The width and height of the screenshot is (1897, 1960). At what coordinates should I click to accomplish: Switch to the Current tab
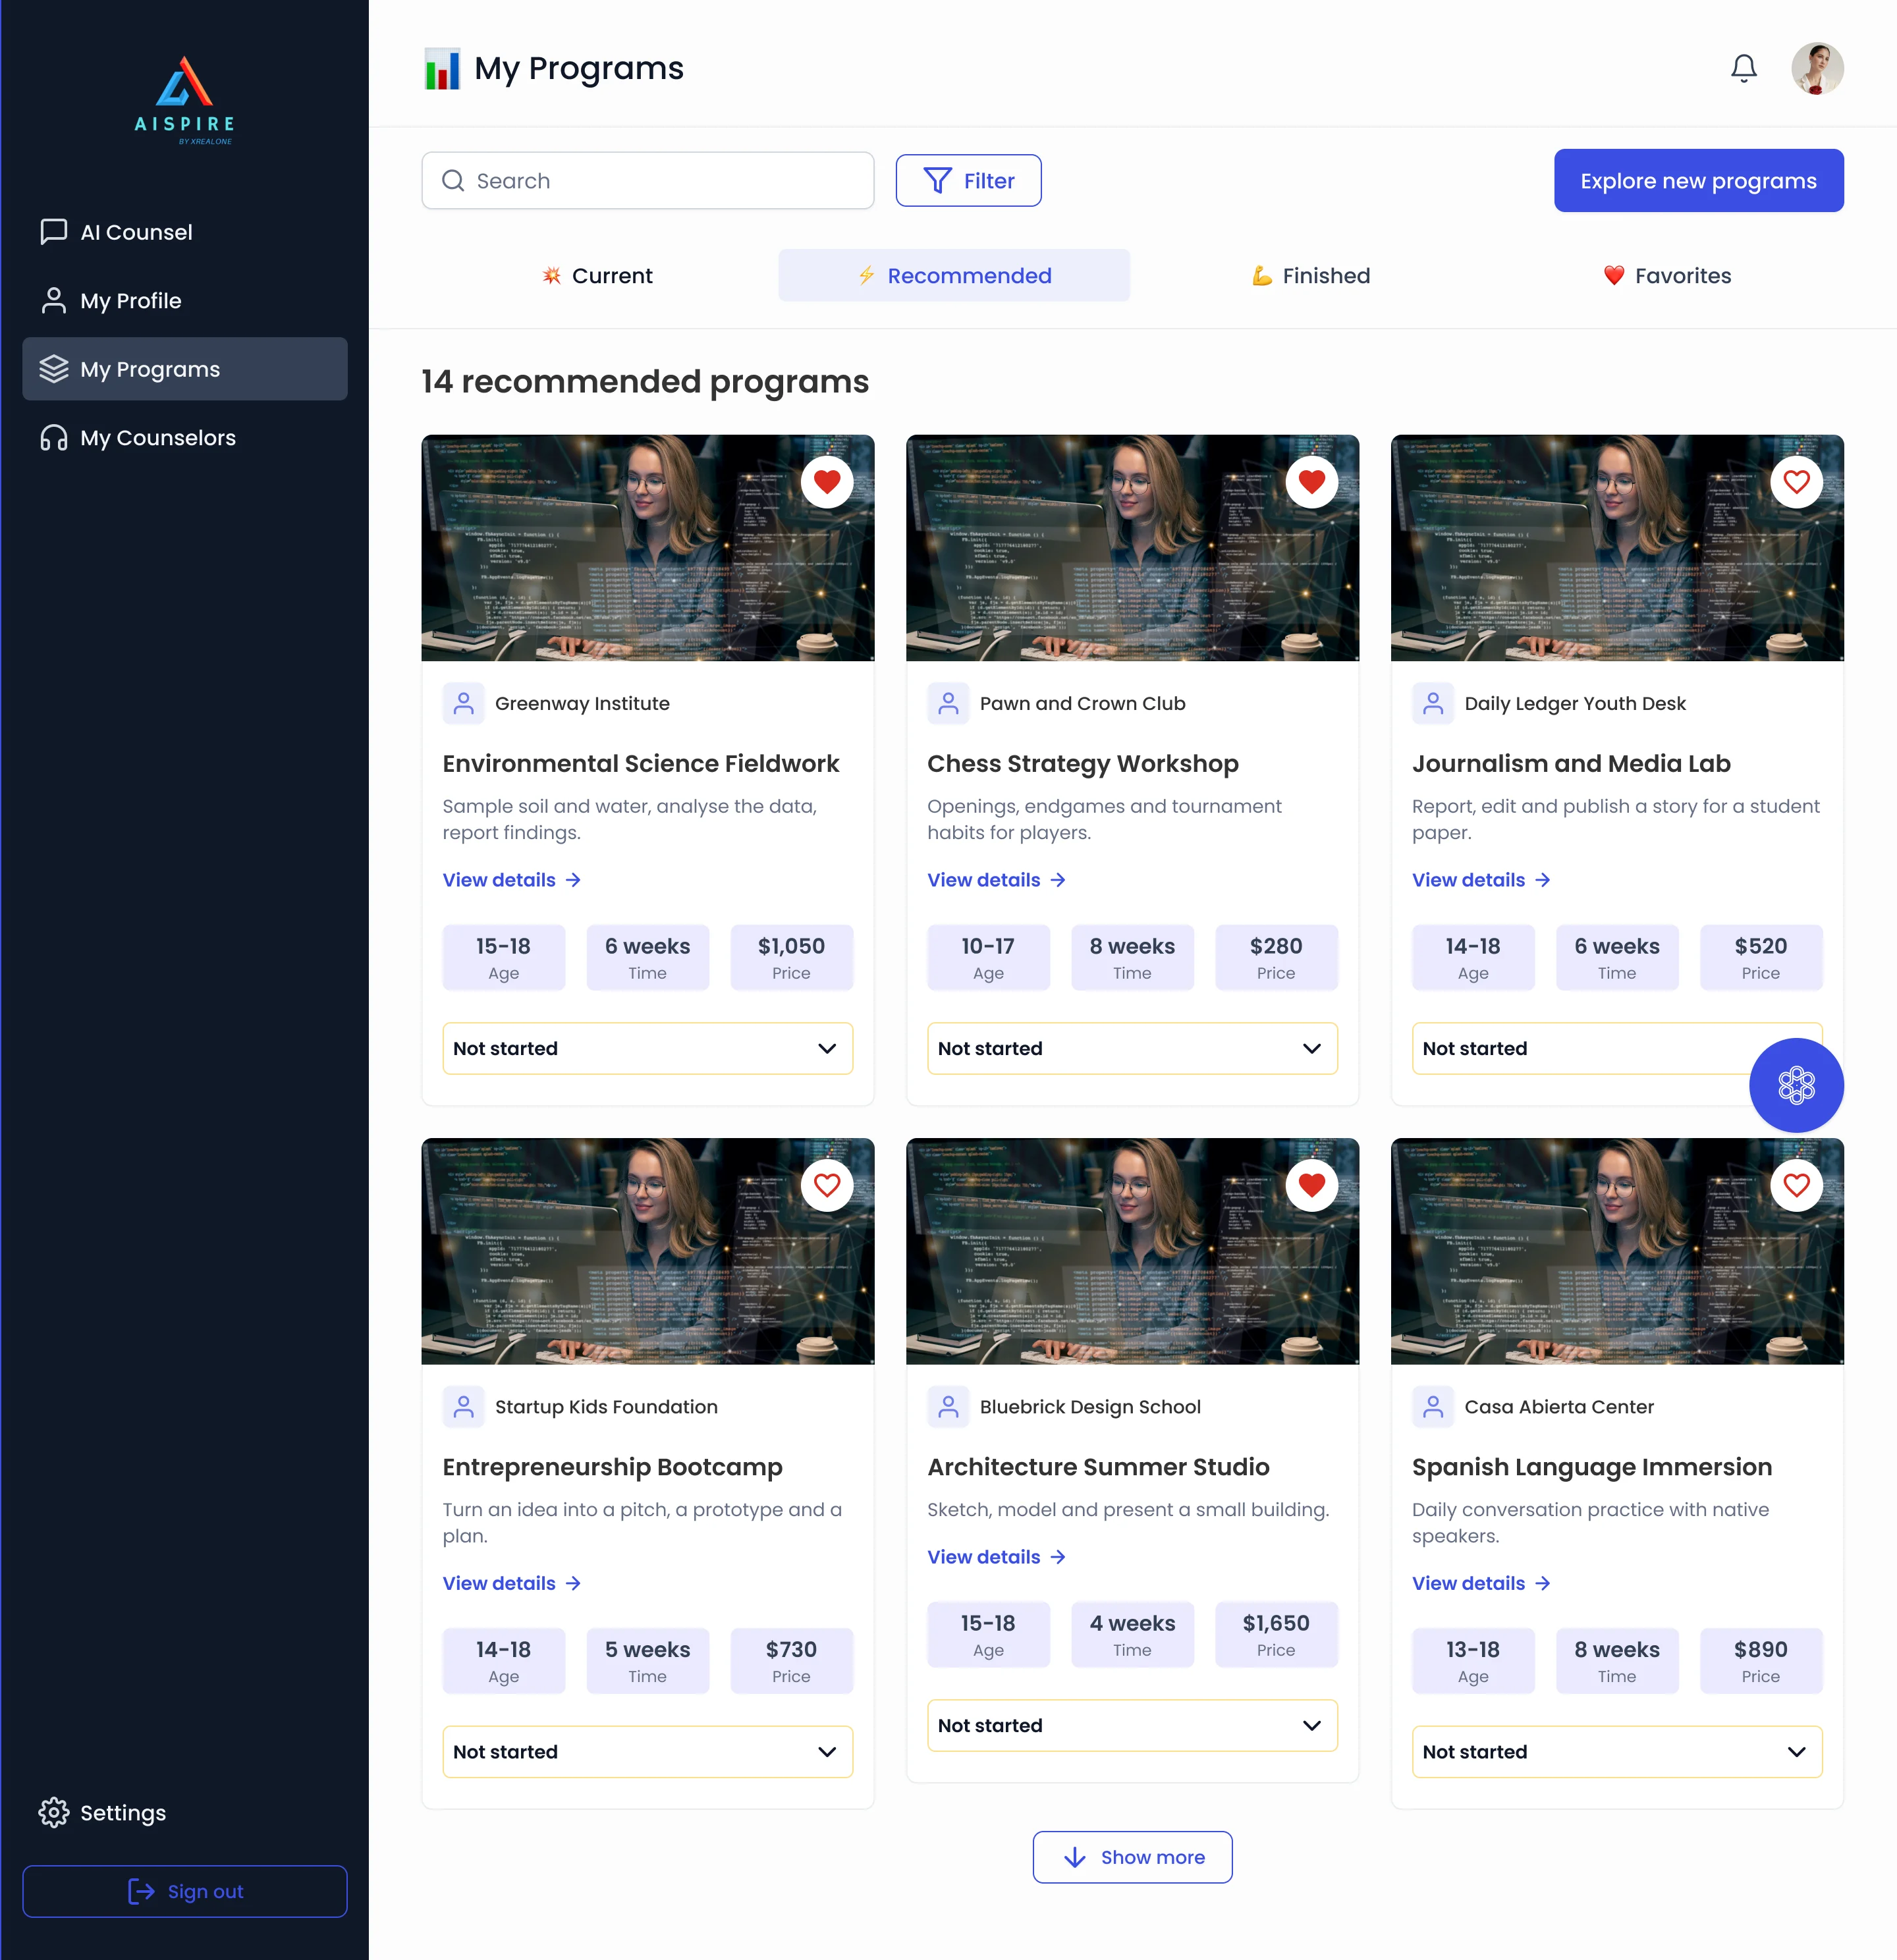tap(597, 276)
